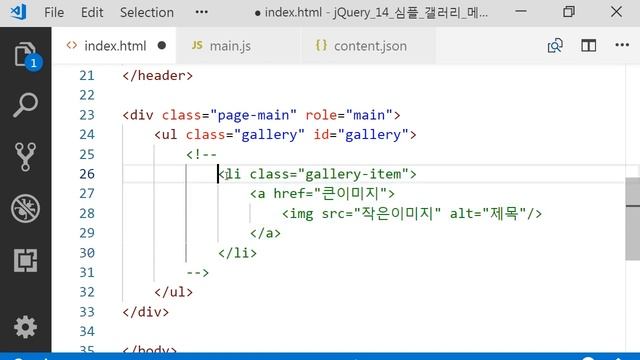Click line number 23 in the gutter
Image resolution: width=640 pixels, height=360 pixels.
click(x=87, y=115)
